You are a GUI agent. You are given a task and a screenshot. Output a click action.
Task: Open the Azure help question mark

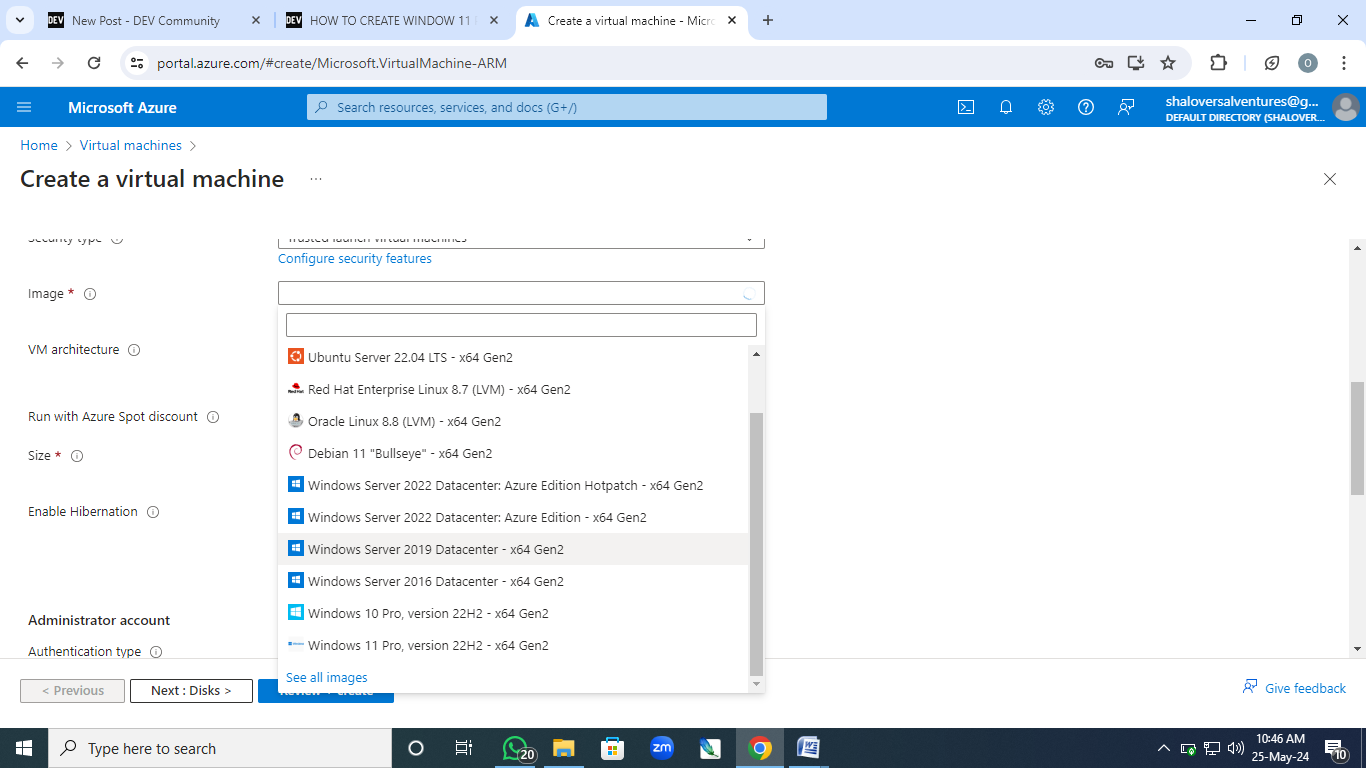pyautogui.click(x=1086, y=107)
